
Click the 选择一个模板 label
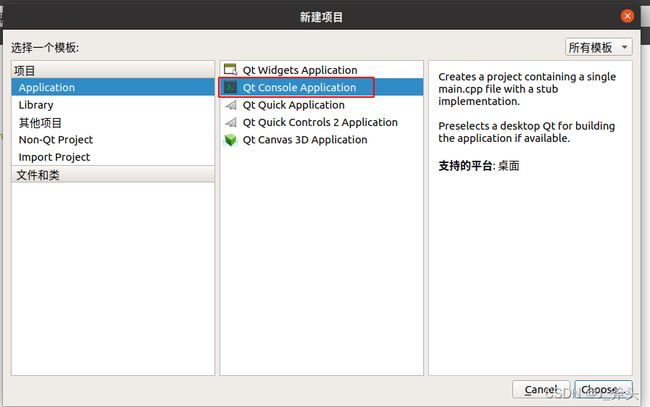click(45, 48)
